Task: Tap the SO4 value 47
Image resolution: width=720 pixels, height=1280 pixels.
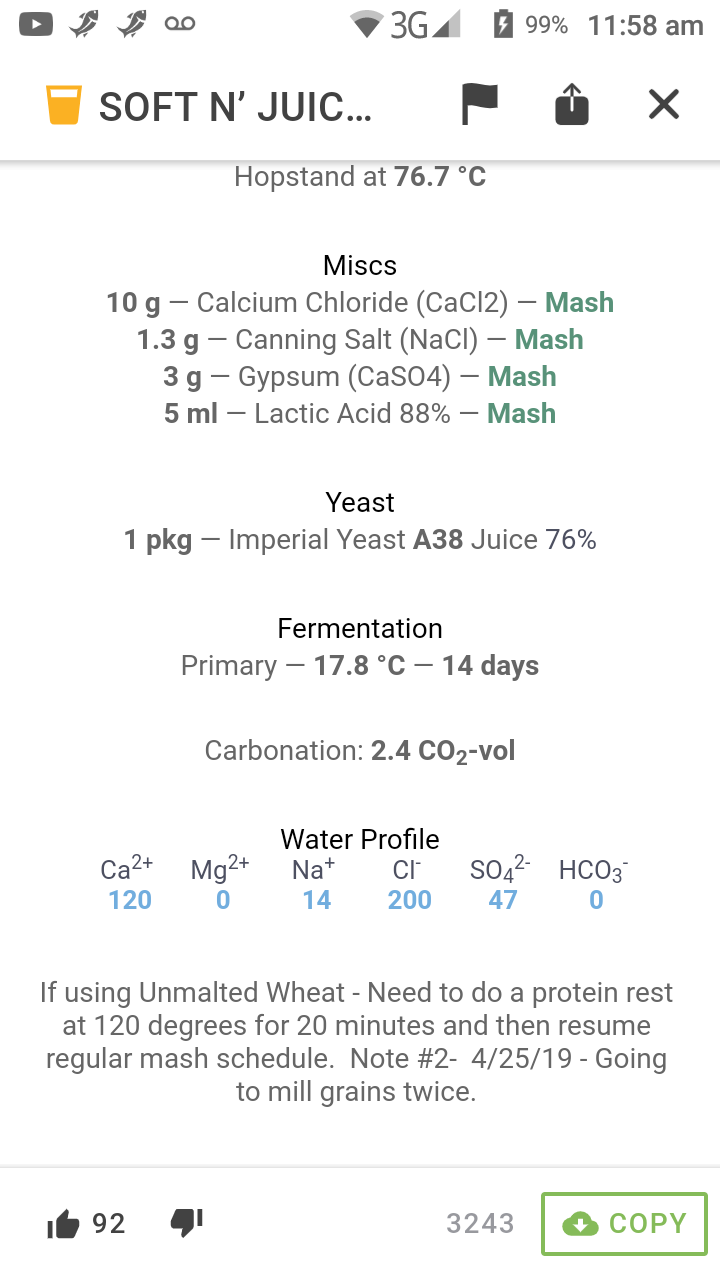Action: click(503, 900)
